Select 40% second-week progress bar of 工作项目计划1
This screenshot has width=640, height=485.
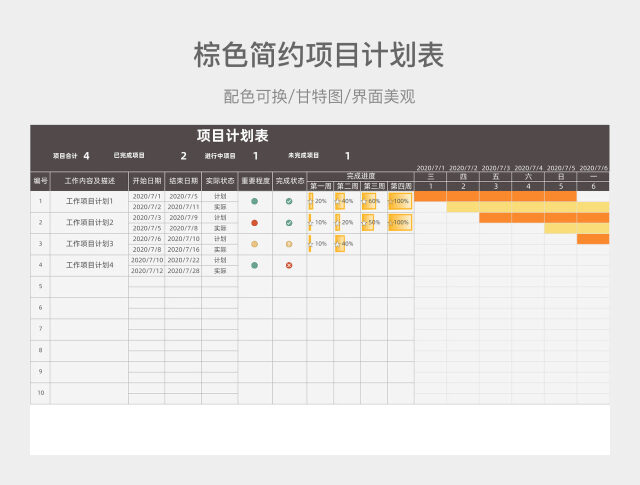point(340,201)
